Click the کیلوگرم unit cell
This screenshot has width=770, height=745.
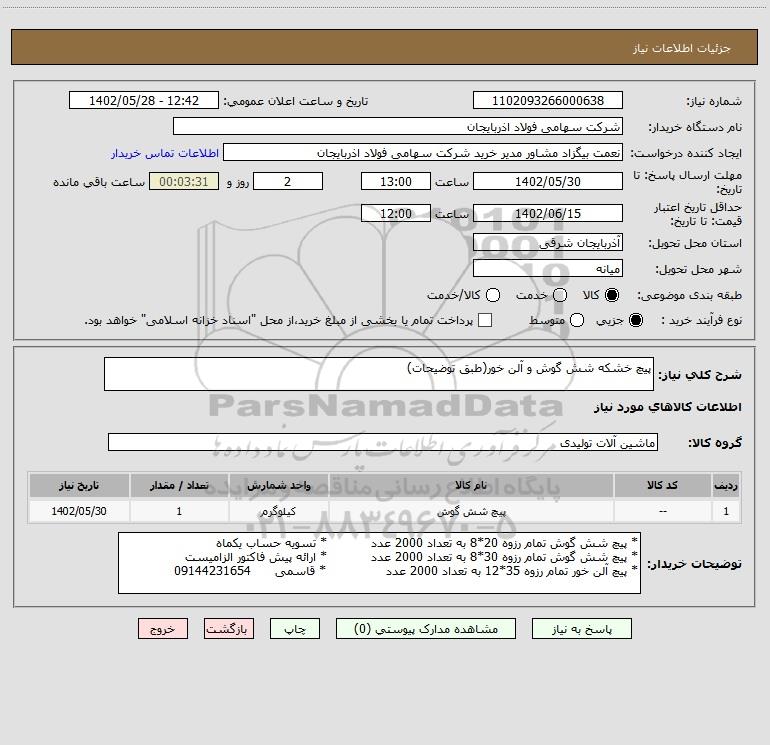pyautogui.click(x=278, y=511)
